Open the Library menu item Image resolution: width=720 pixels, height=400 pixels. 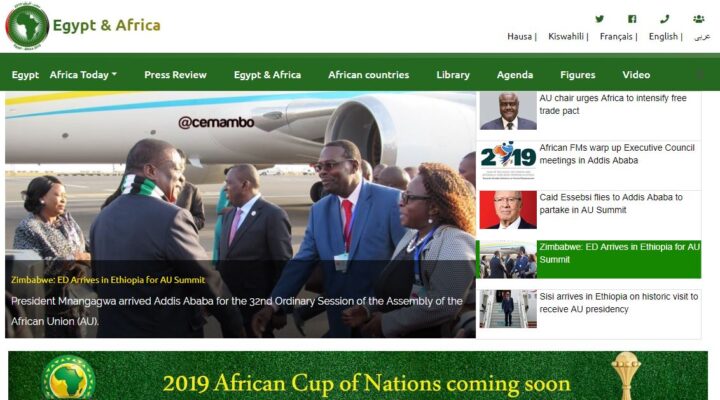click(x=453, y=75)
